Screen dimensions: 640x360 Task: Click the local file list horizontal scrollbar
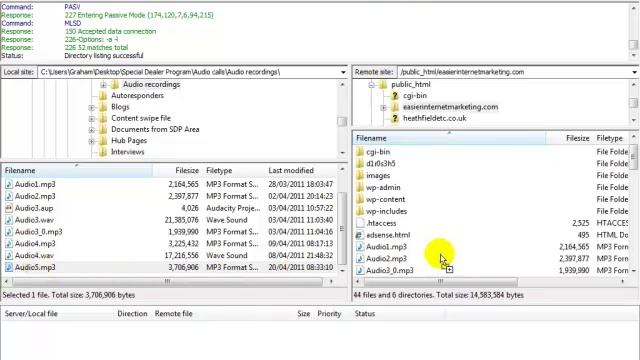(168, 282)
